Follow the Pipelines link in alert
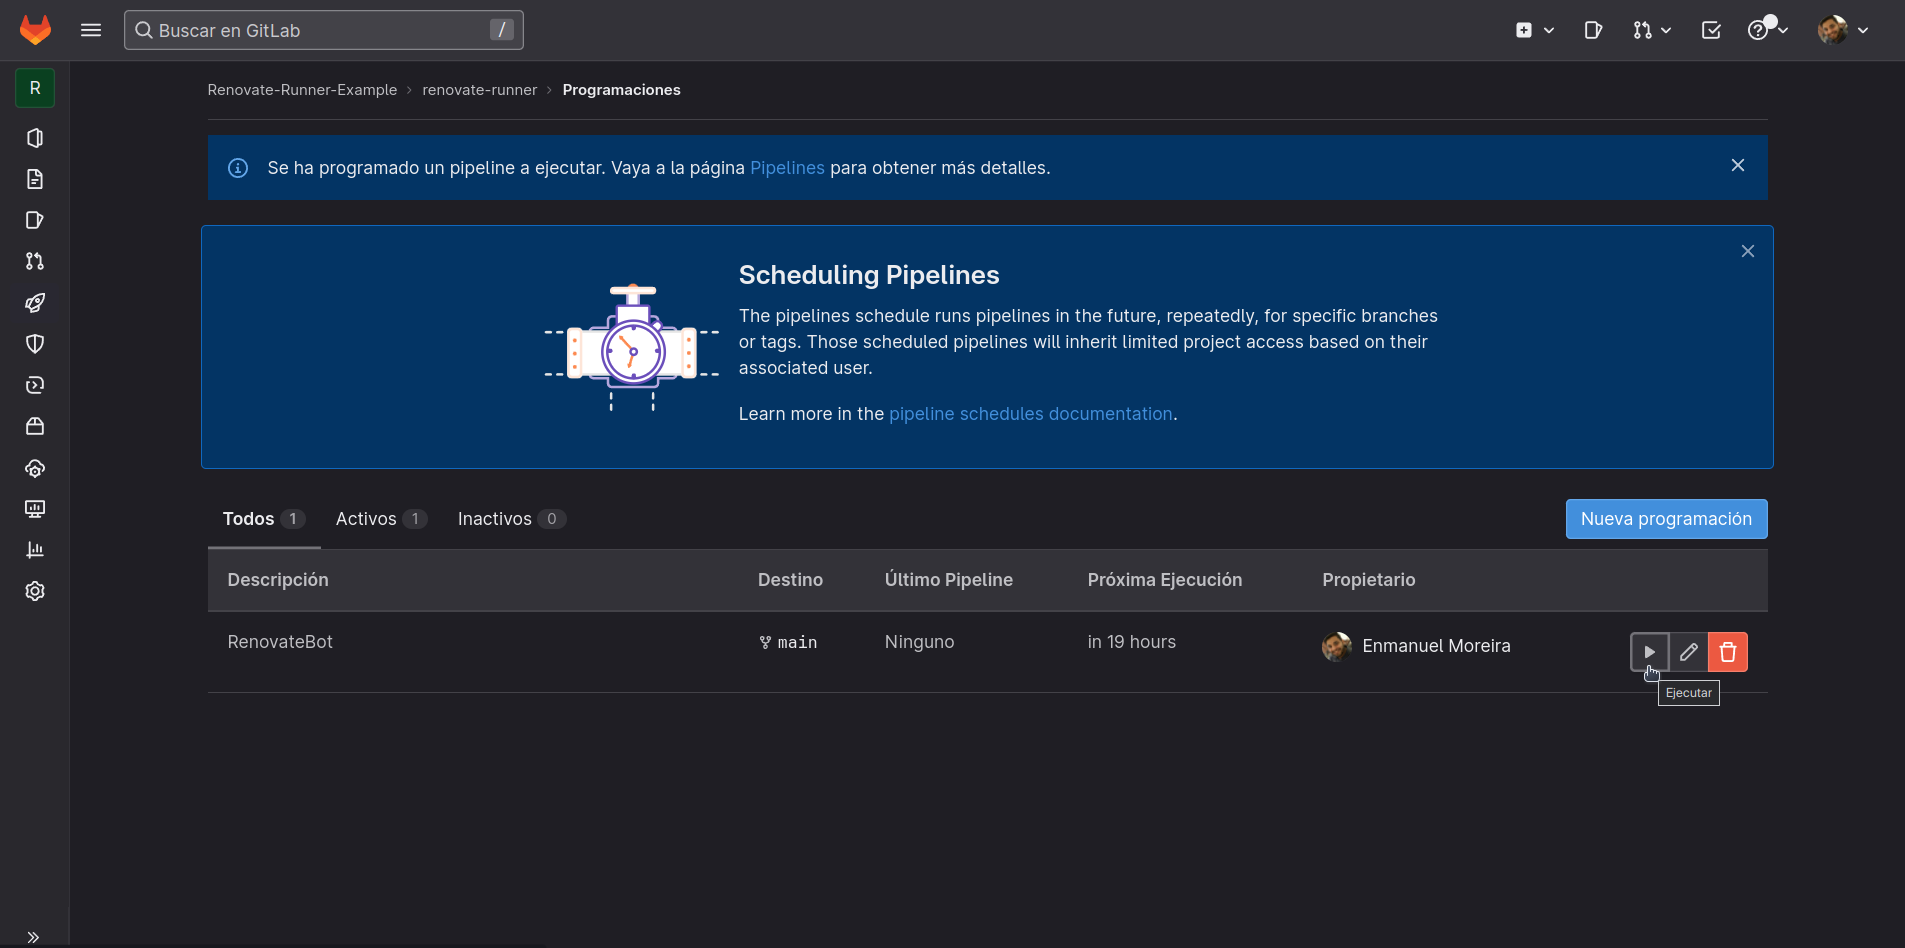This screenshot has width=1905, height=948. (787, 168)
